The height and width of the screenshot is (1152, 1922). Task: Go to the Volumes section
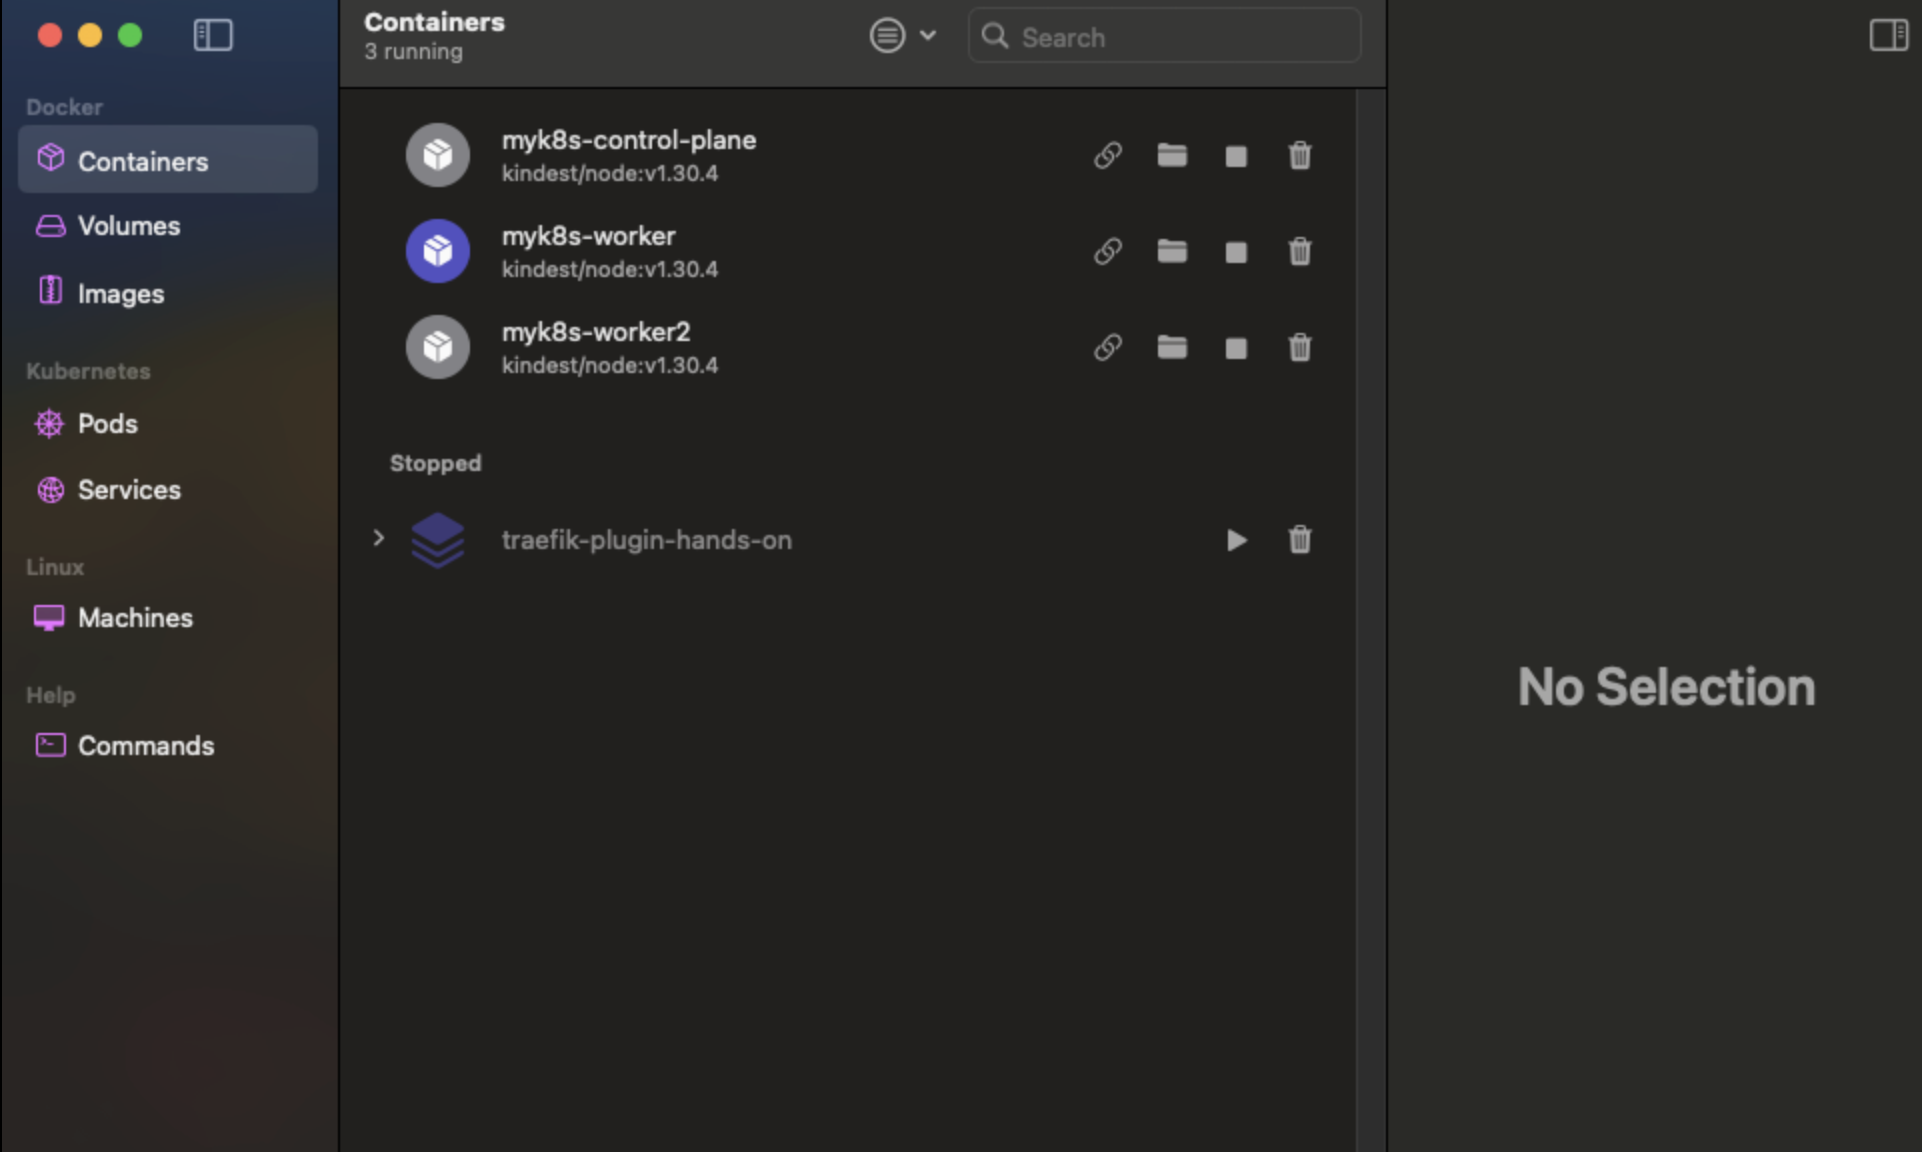tap(128, 226)
